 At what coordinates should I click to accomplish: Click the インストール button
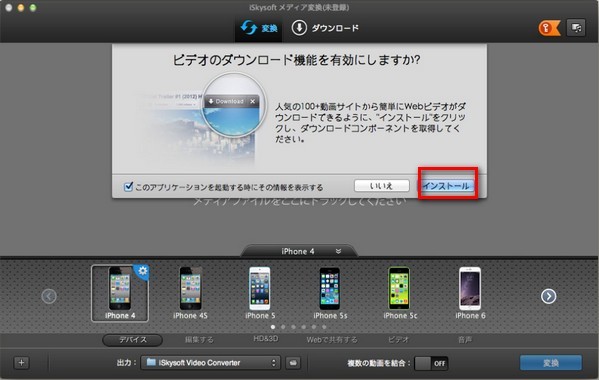[446, 186]
